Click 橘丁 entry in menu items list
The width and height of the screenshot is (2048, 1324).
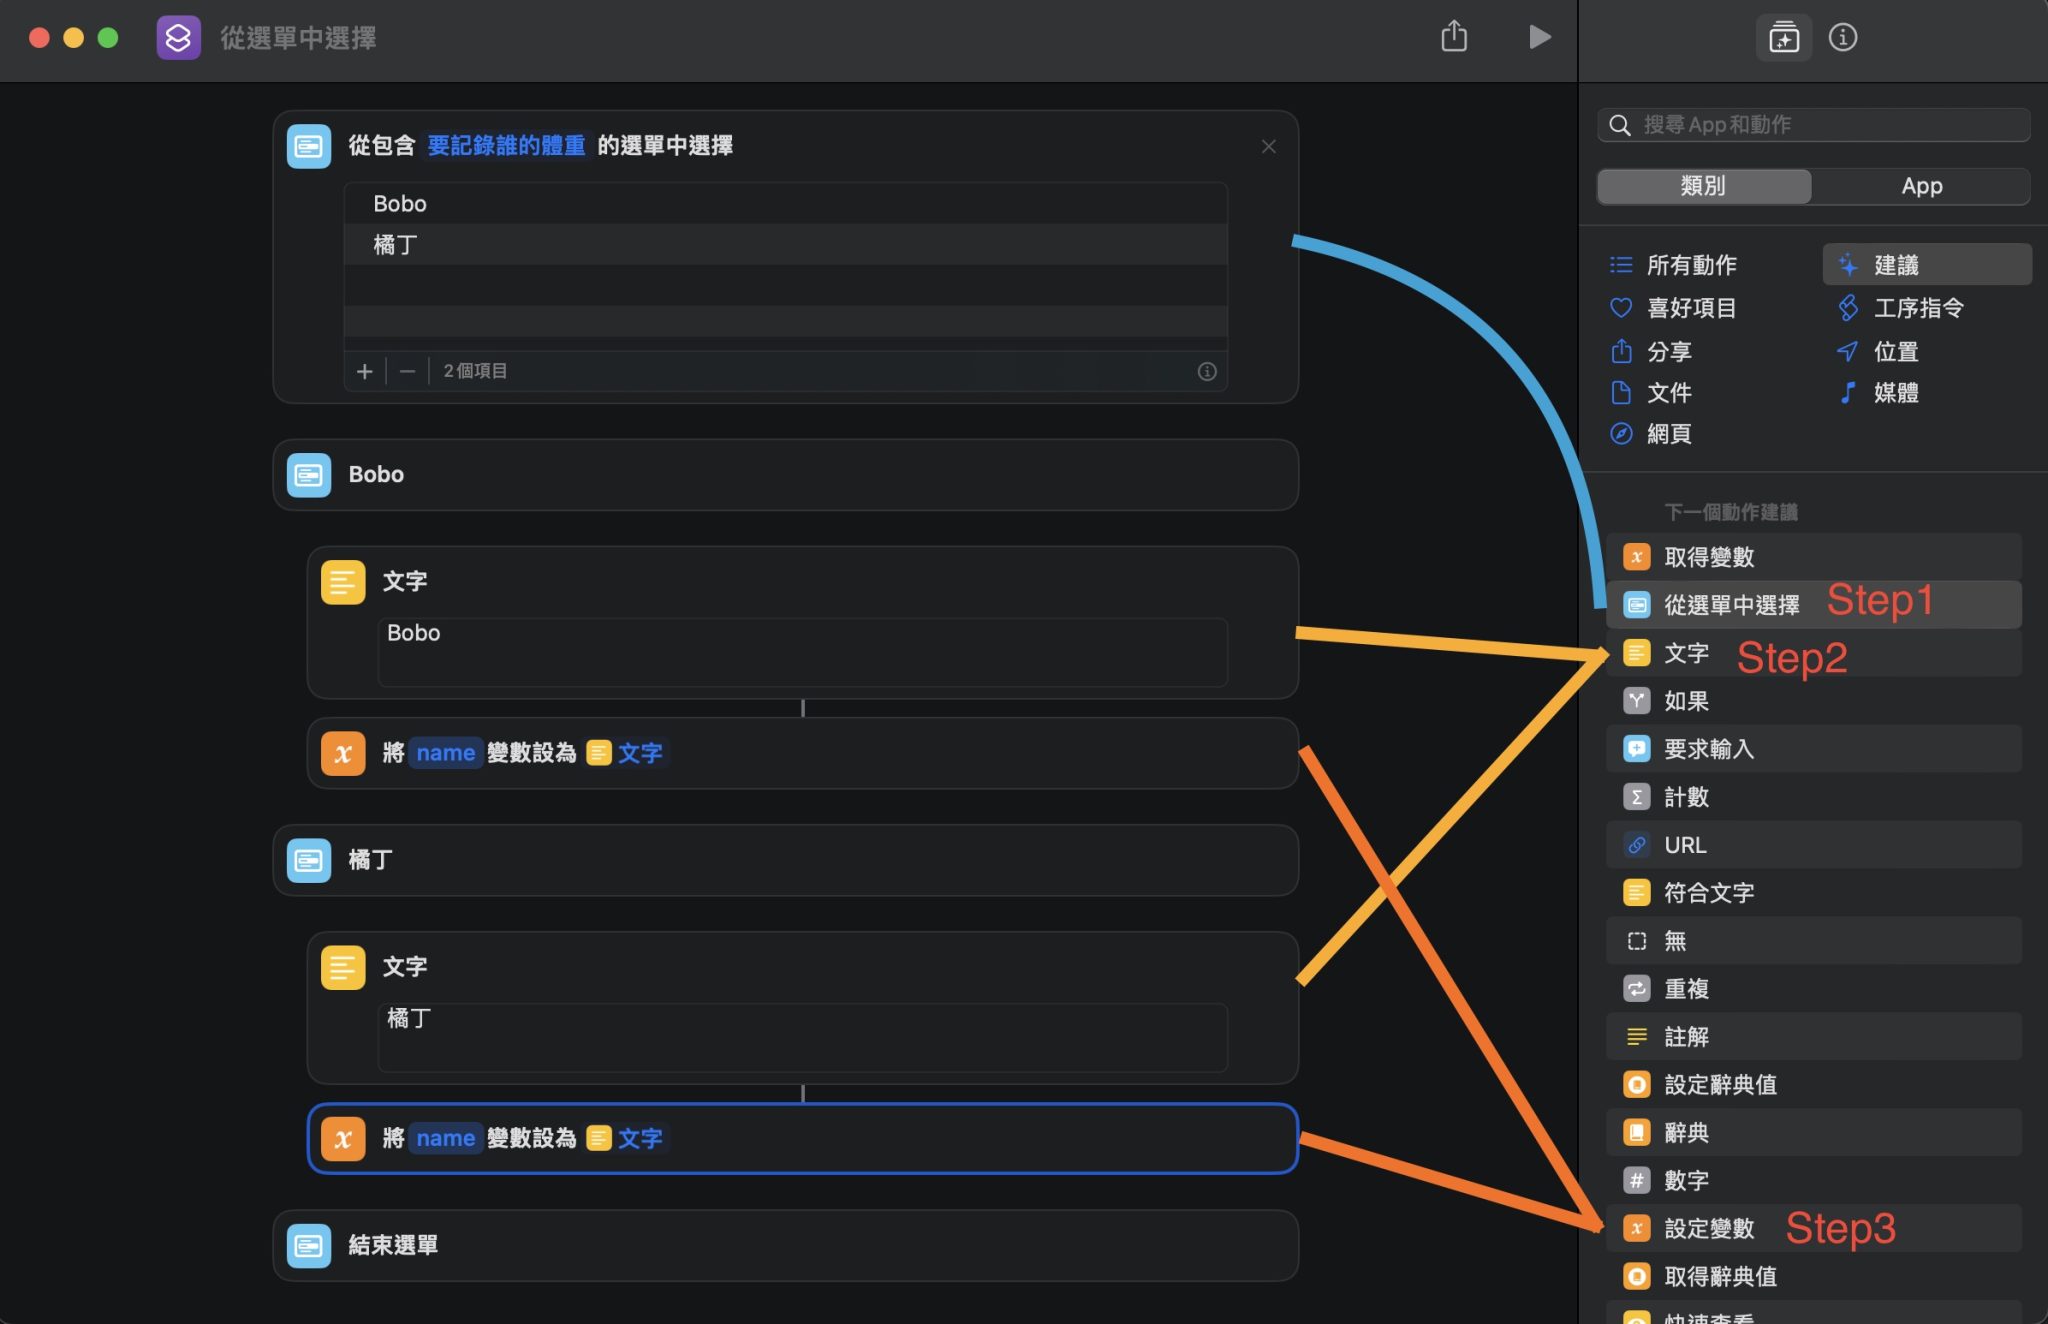click(x=395, y=245)
